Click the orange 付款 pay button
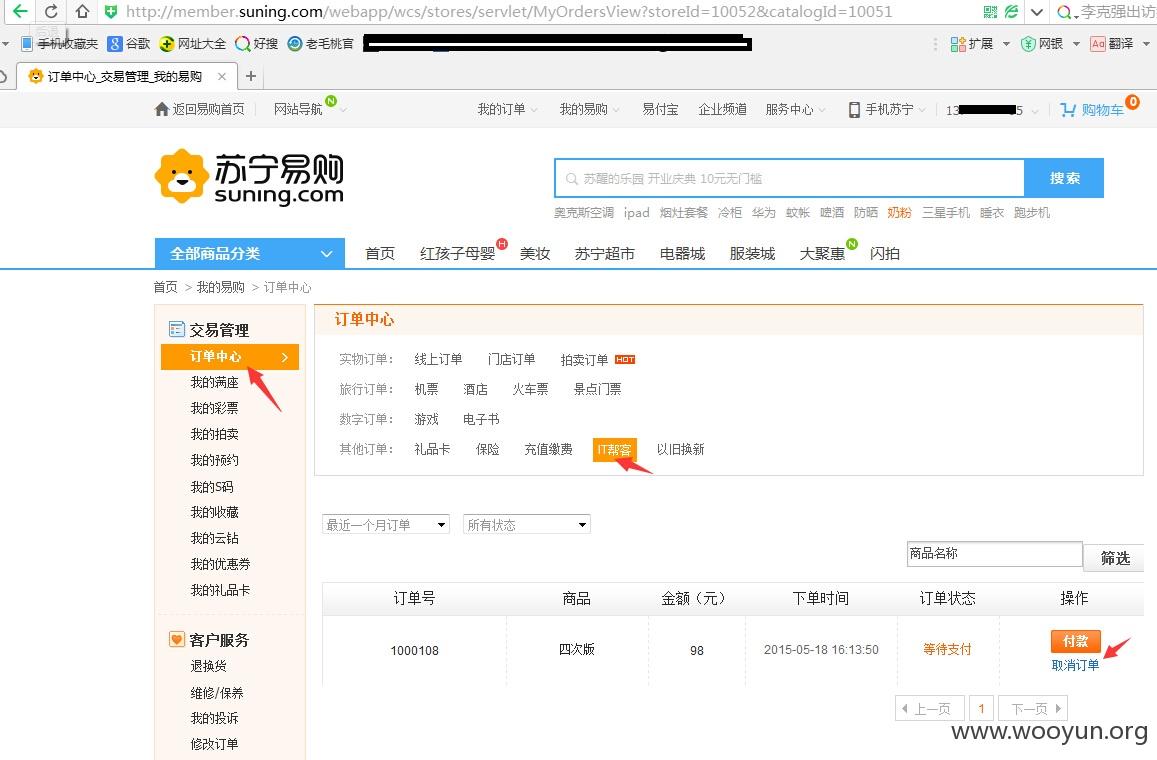This screenshot has width=1157, height=760. click(x=1075, y=640)
